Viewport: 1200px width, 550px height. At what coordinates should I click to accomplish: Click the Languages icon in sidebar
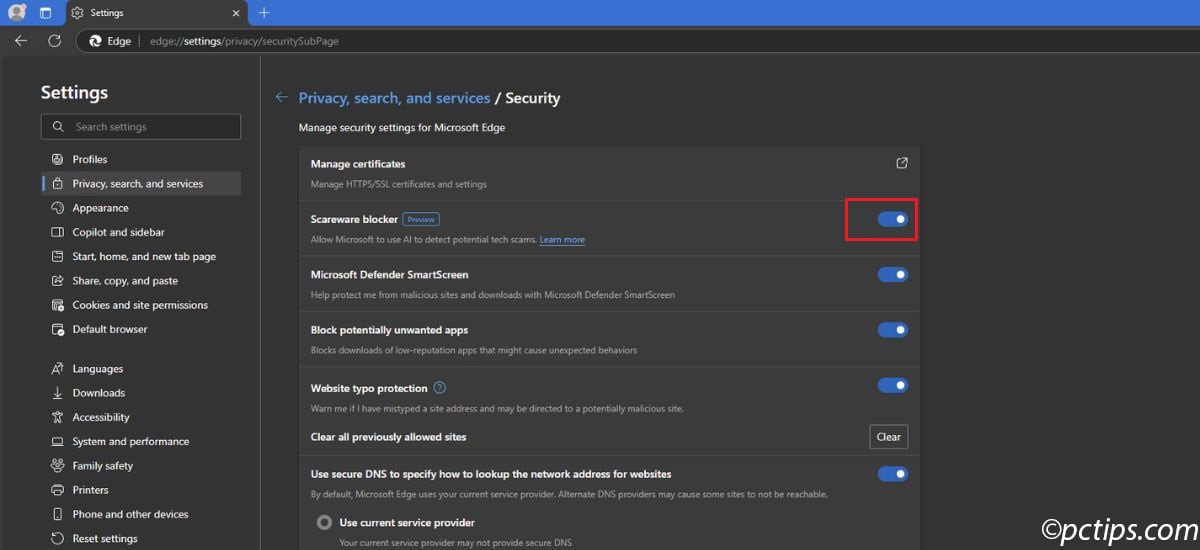tap(57, 369)
